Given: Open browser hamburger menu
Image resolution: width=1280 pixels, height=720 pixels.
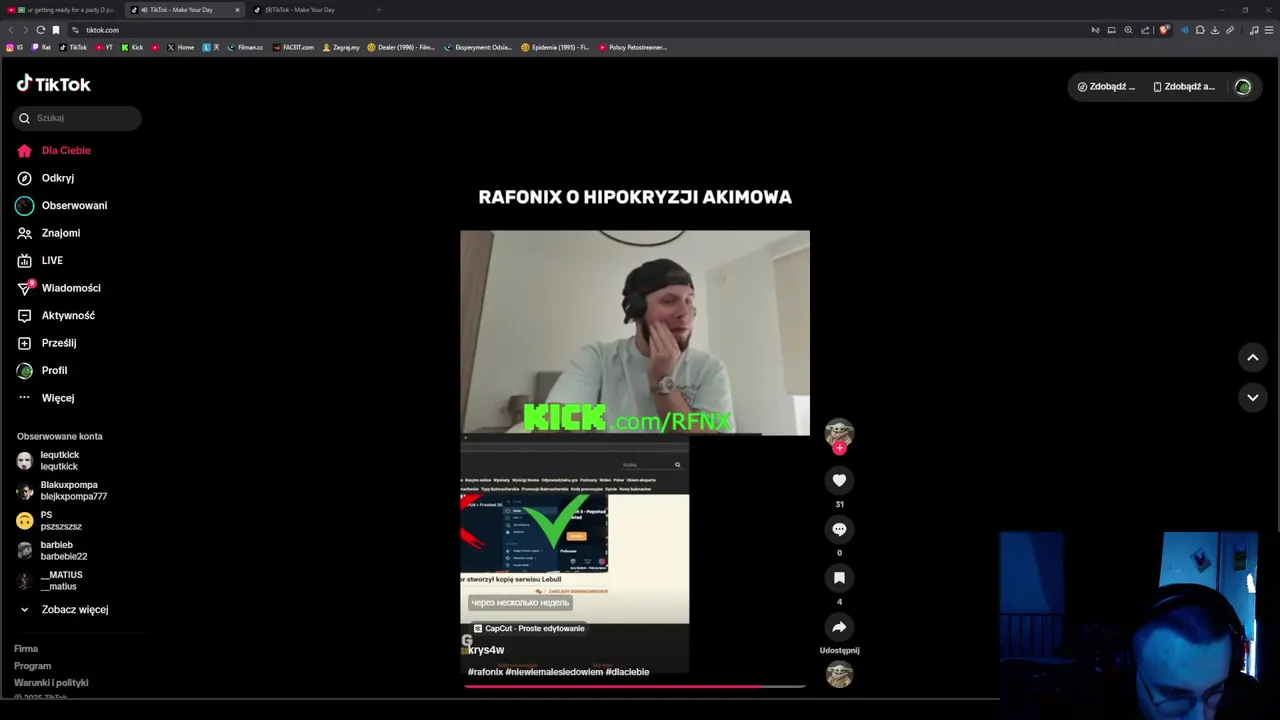Looking at the screenshot, I should (x=1269, y=30).
